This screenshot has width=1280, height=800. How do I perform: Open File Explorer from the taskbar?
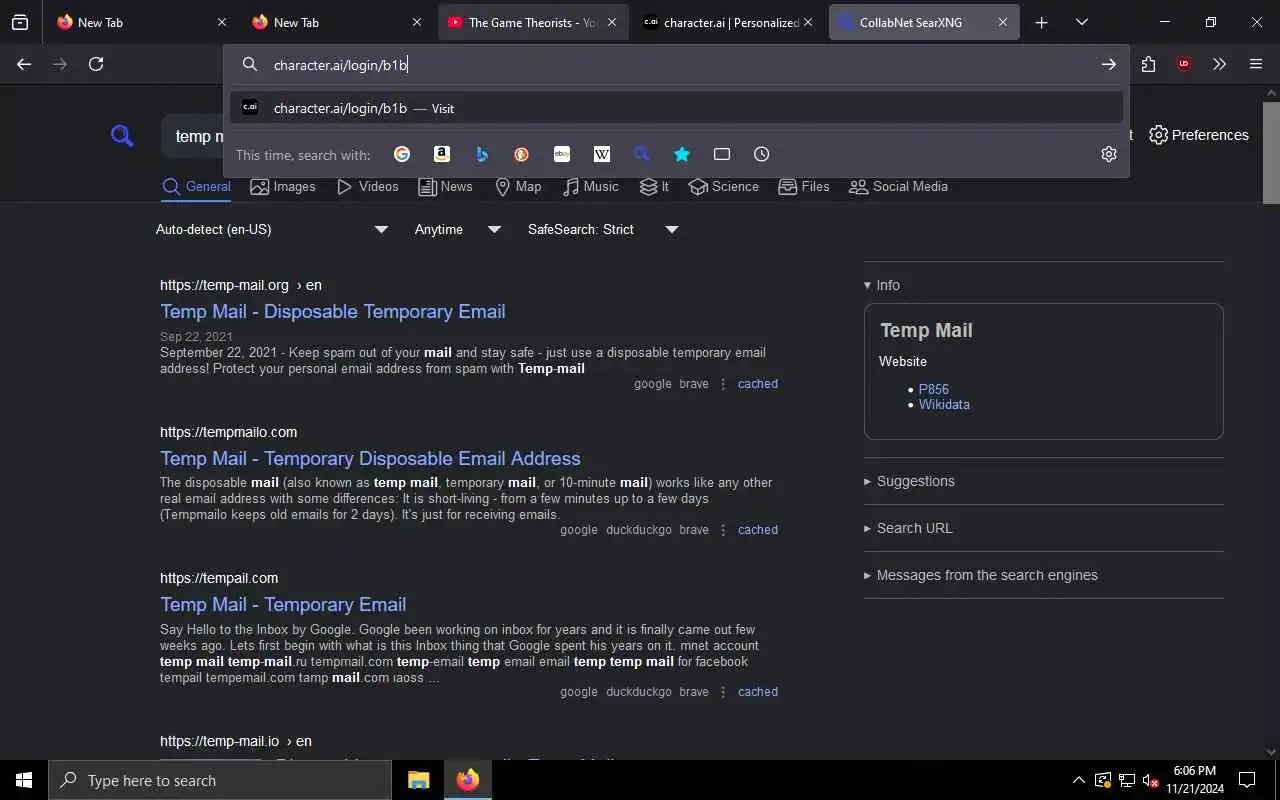418,780
